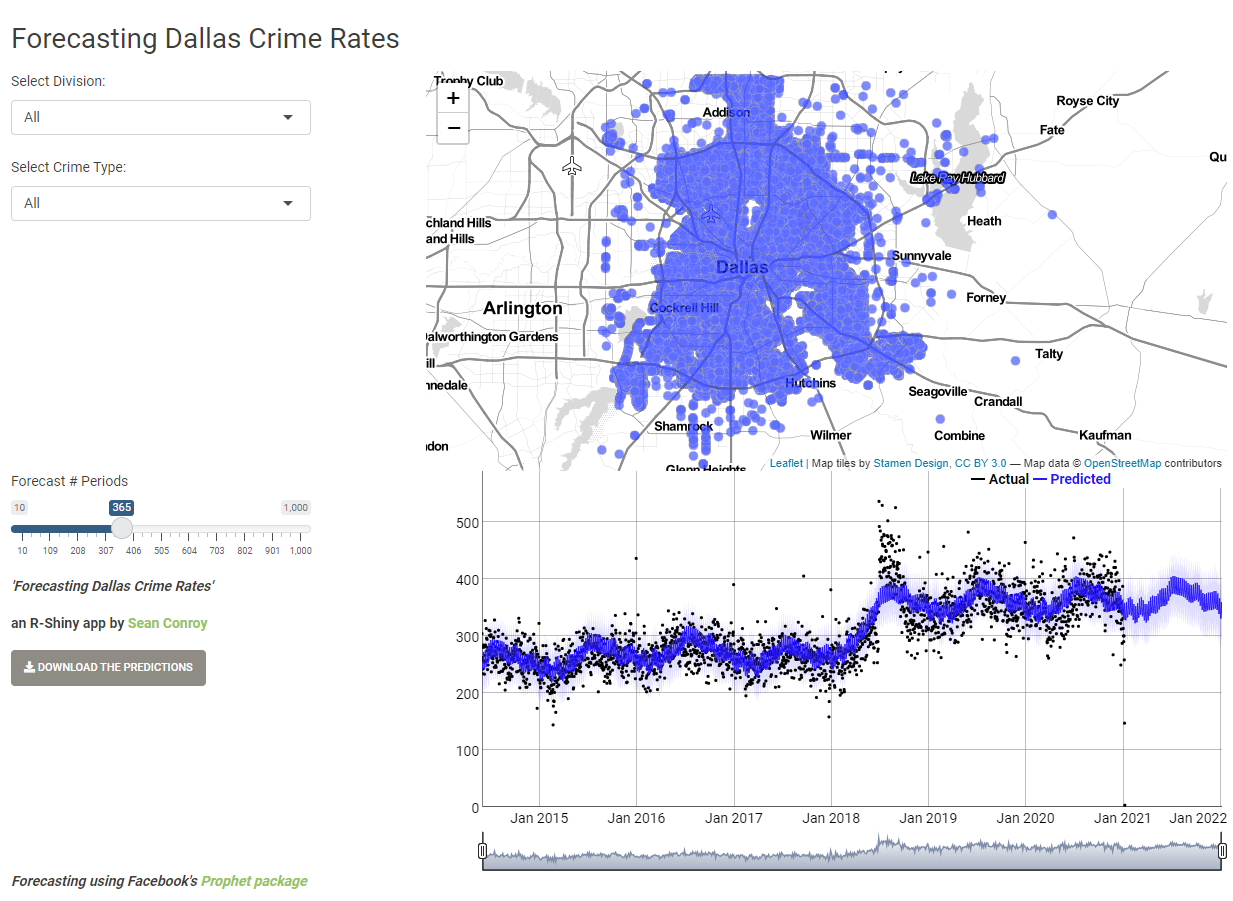Click the Jan 2021 x-axis label

click(x=1123, y=818)
